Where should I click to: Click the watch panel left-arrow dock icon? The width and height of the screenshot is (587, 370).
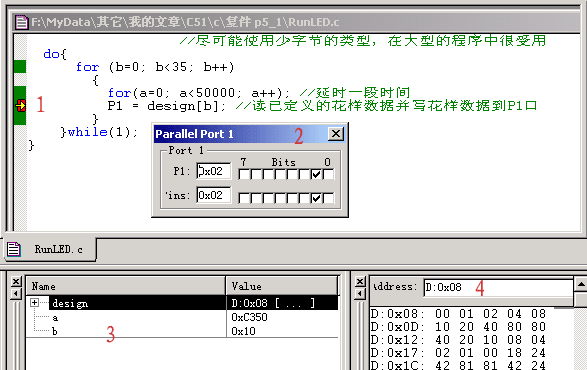pyautogui.click(x=16, y=294)
